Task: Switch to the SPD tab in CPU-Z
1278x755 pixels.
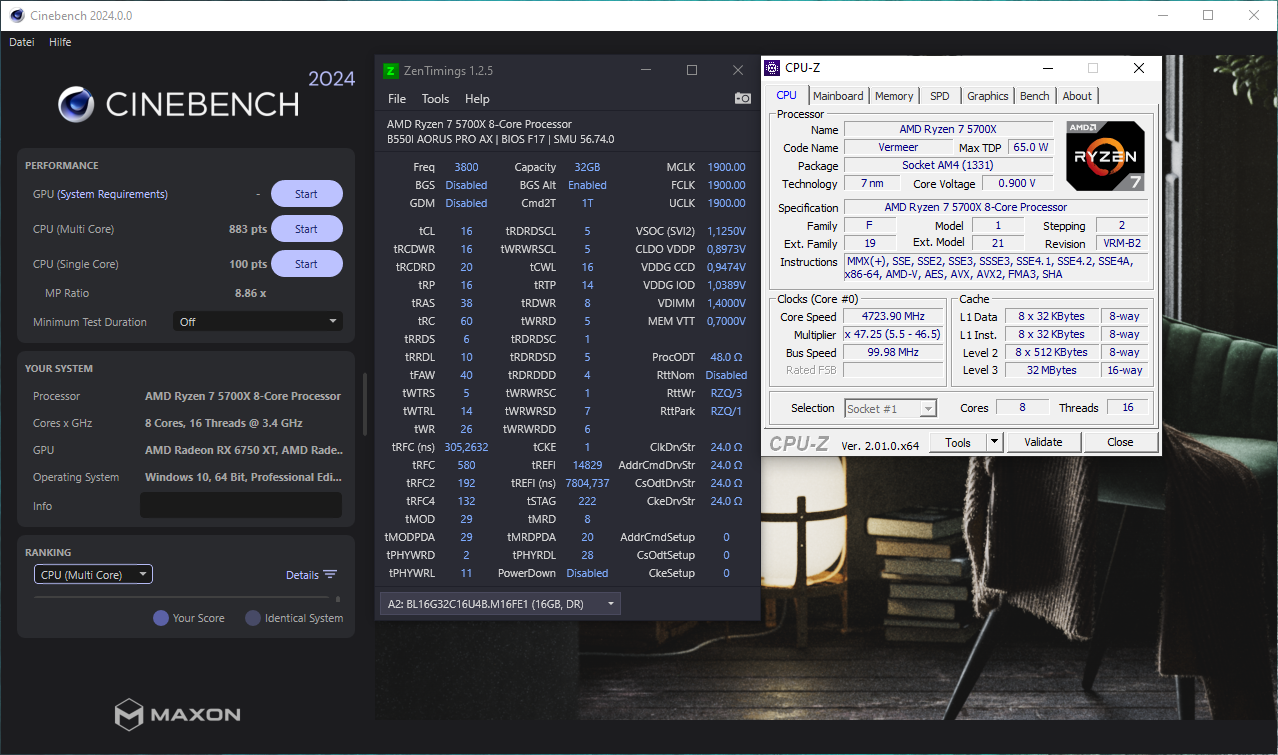Action: point(940,96)
